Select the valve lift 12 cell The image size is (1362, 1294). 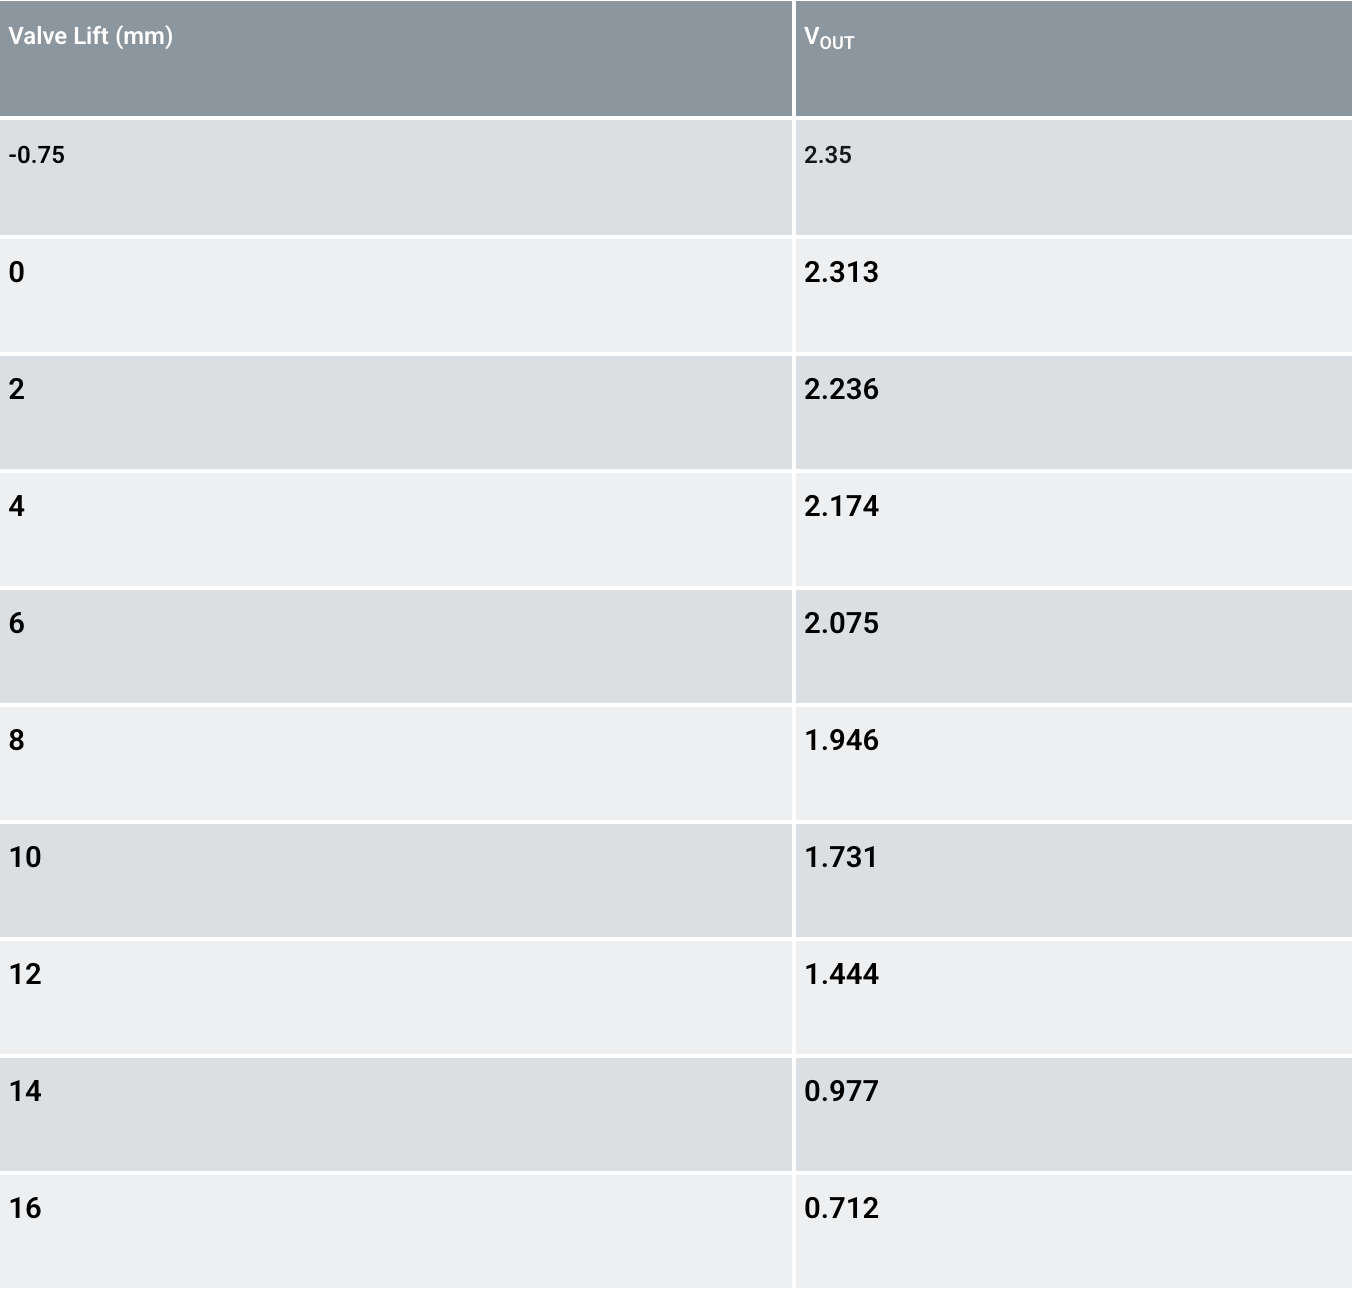[25, 974]
